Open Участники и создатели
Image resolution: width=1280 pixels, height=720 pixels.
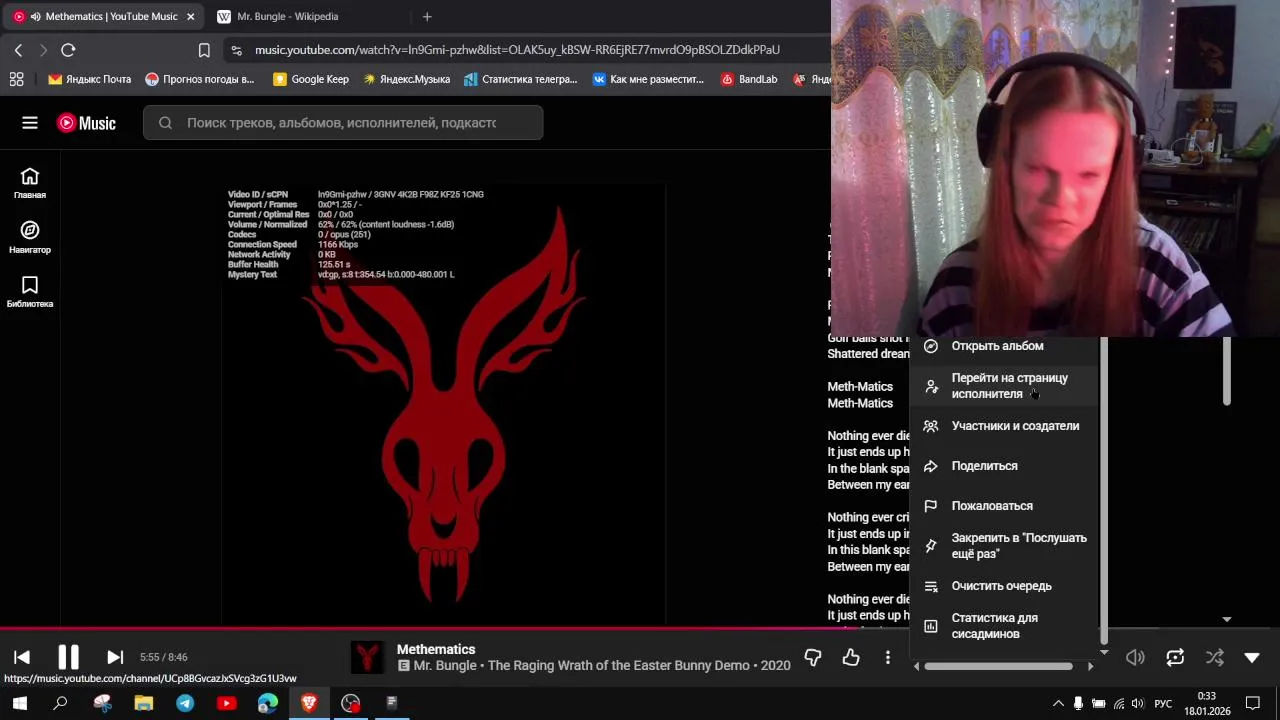click(x=1005, y=426)
